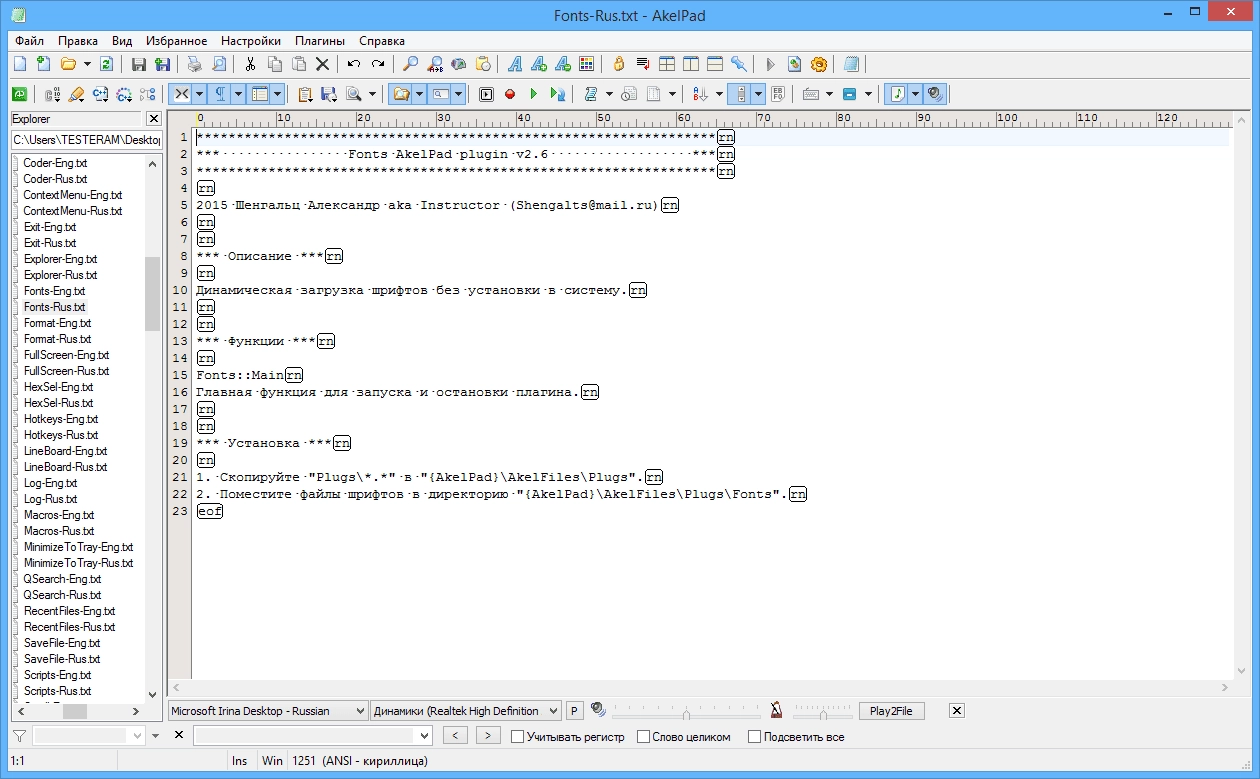Toggle the speaker speech button on the second toolbar
Image resolution: width=1260 pixels, height=779 pixels.
click(x=935, y=94)
